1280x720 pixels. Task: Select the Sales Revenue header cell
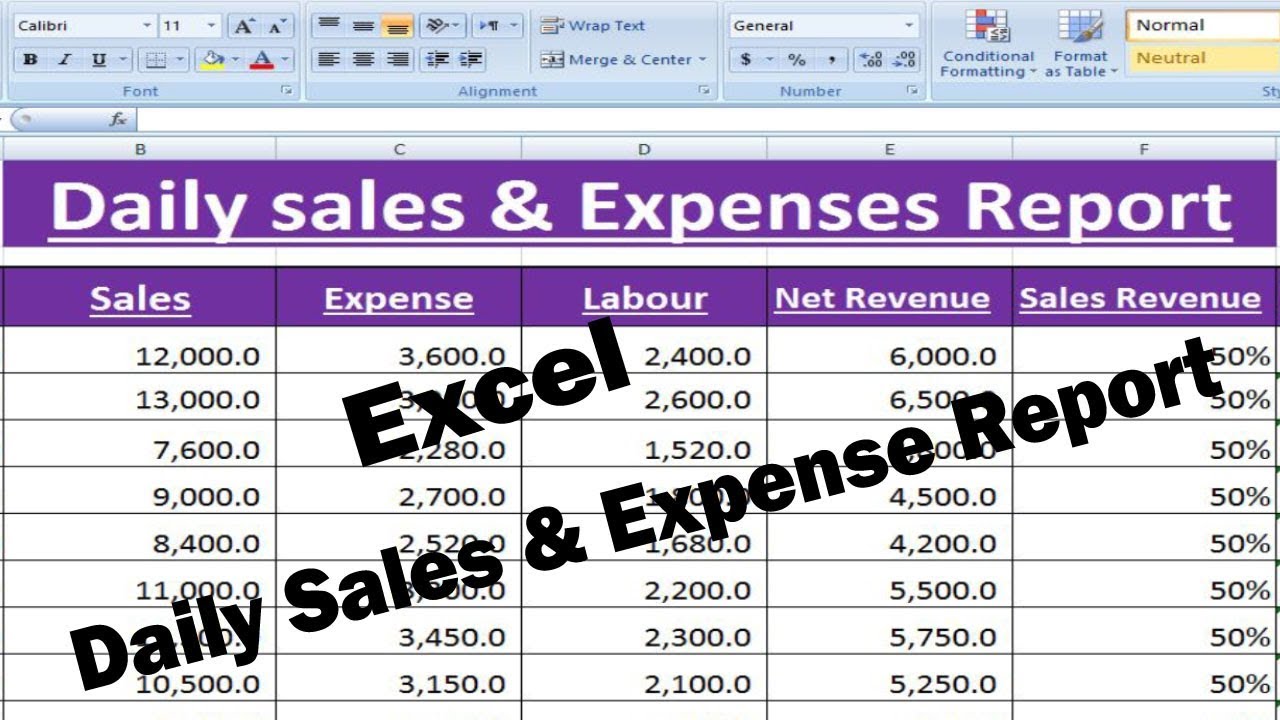tap(1145, 297)
